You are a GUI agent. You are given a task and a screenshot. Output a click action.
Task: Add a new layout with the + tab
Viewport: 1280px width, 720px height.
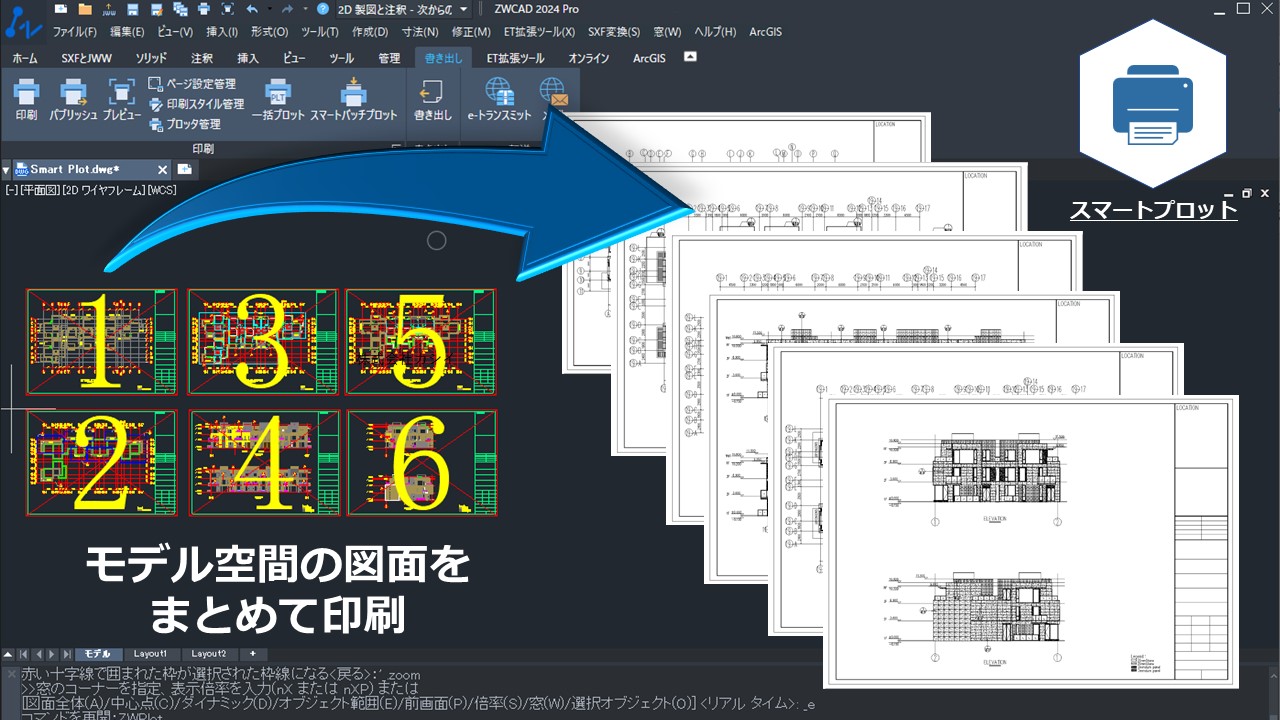[x=253, y=654]
